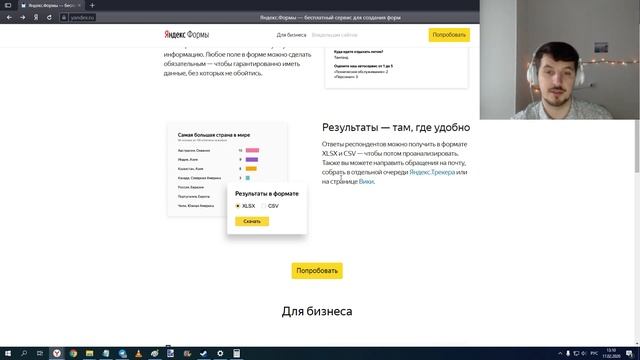Click the purple bar in the chart
This screenshot has width=640, height=360.
coord(252,160)
